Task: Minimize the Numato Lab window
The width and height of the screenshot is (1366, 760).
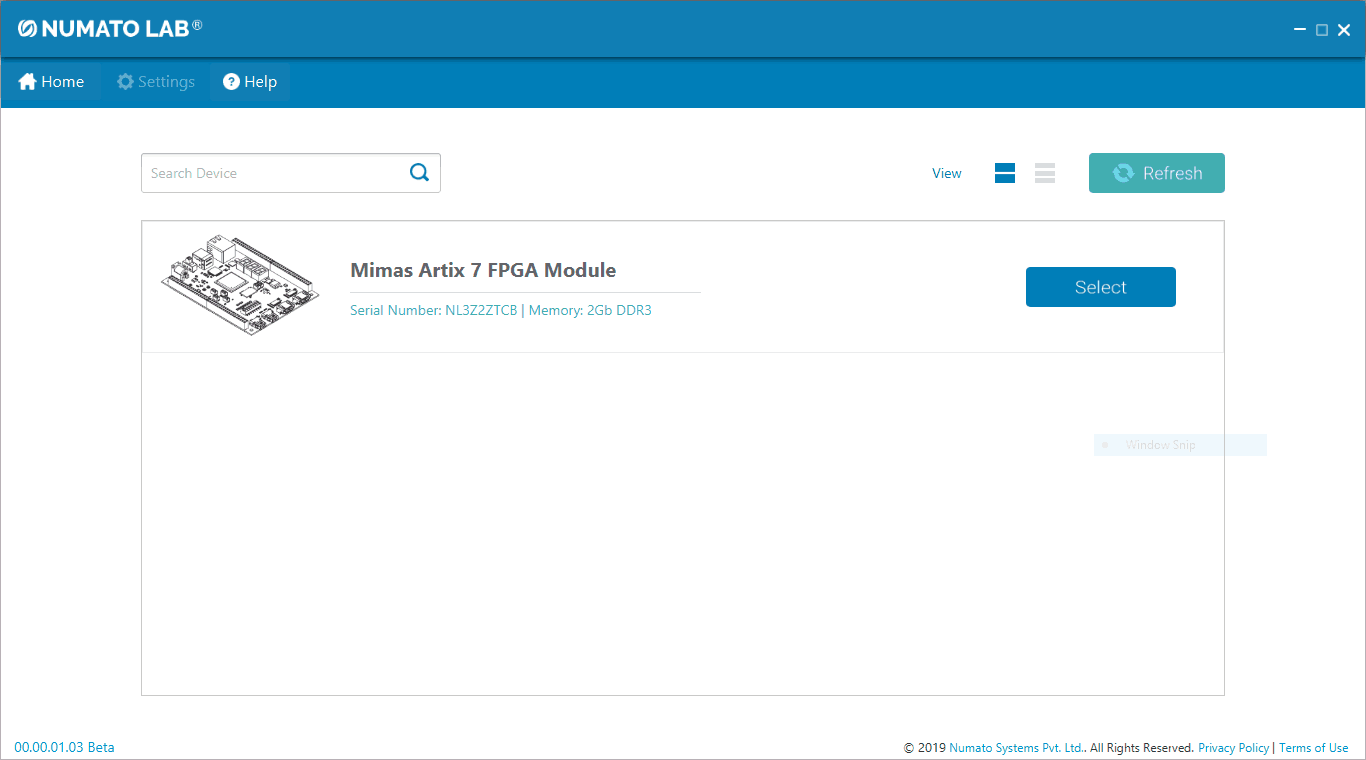Action: (x=1300, y=30)
